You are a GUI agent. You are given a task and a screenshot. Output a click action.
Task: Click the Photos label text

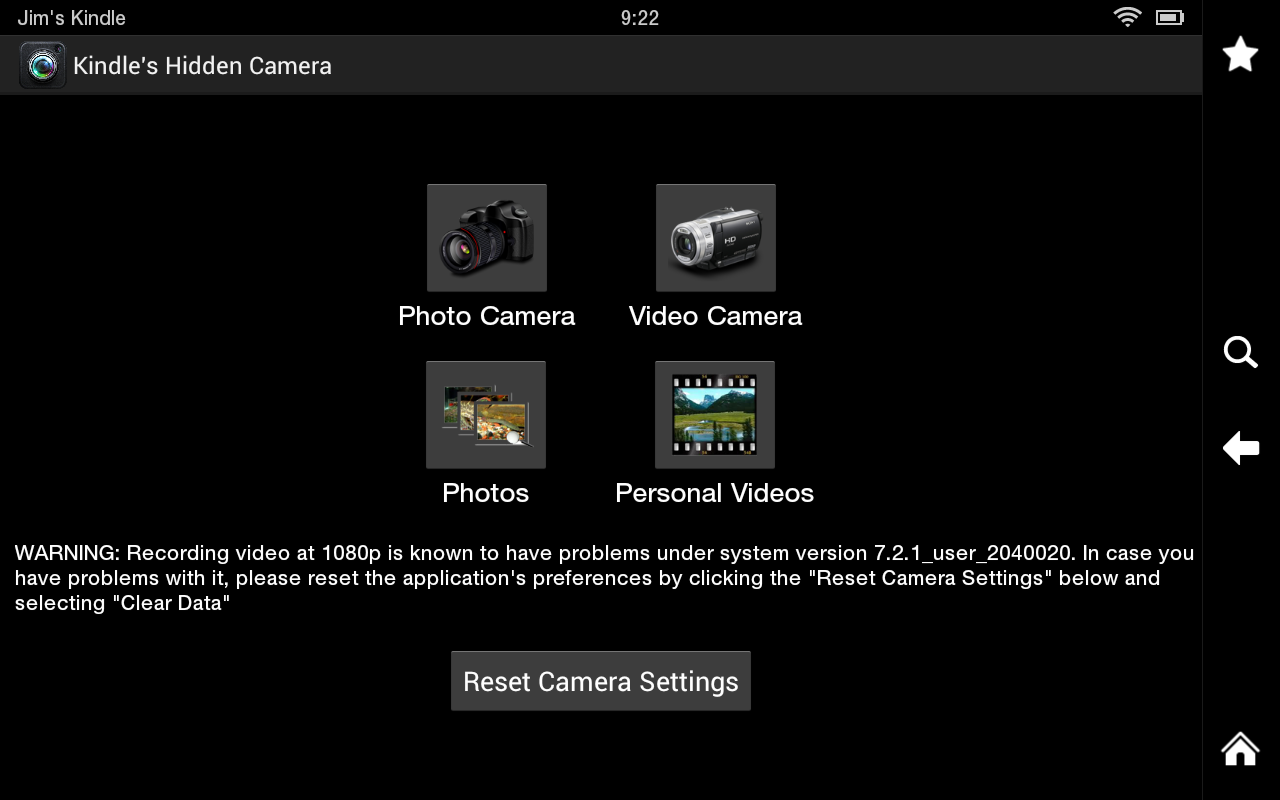[x=485, y=492]
